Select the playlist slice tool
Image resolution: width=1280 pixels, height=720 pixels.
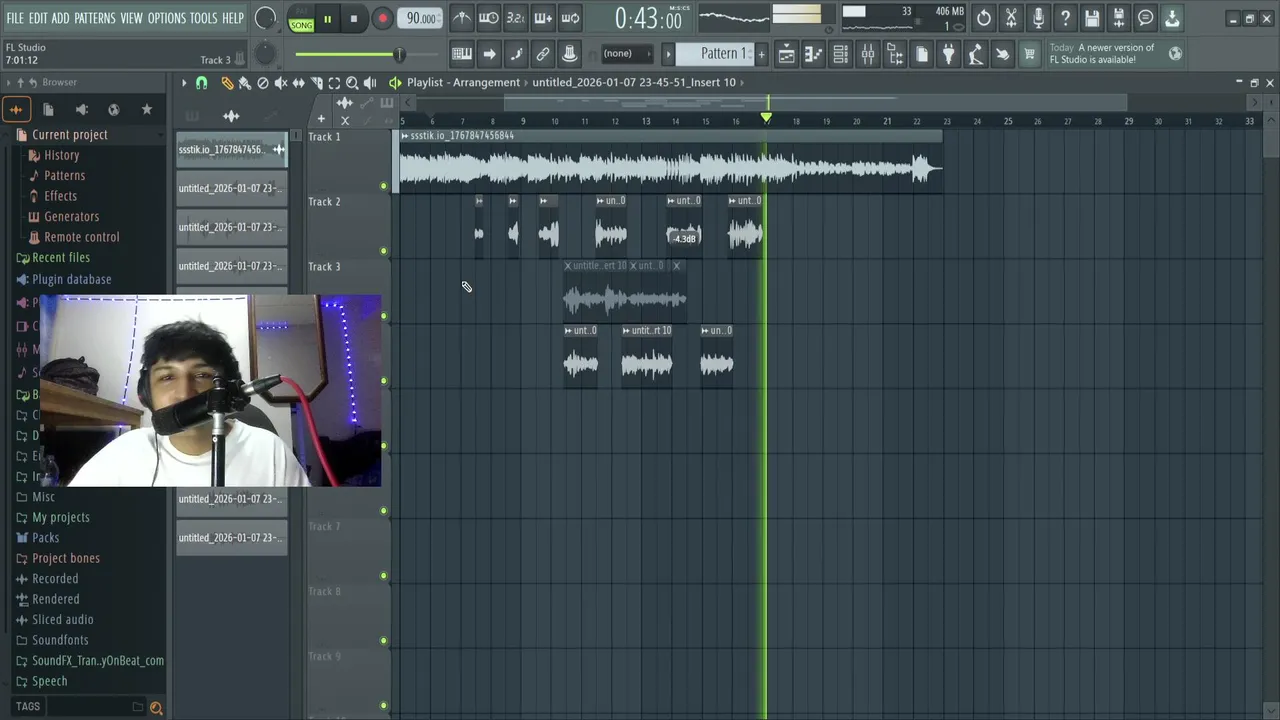click(317, 83)
